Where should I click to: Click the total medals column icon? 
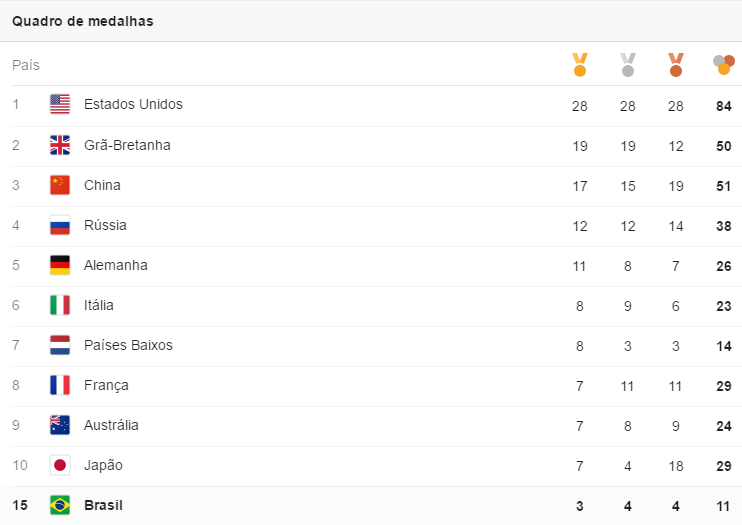724,65
